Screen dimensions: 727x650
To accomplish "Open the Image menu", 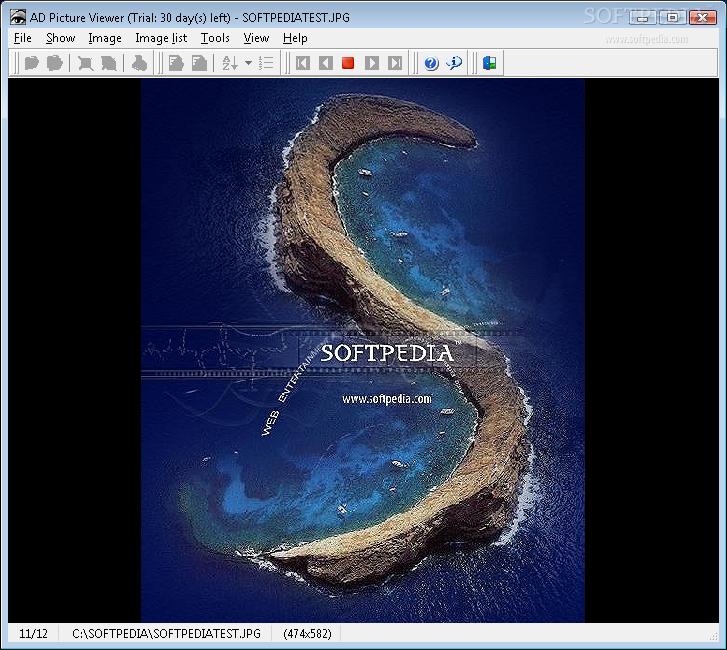I will (x=105, y=38).
